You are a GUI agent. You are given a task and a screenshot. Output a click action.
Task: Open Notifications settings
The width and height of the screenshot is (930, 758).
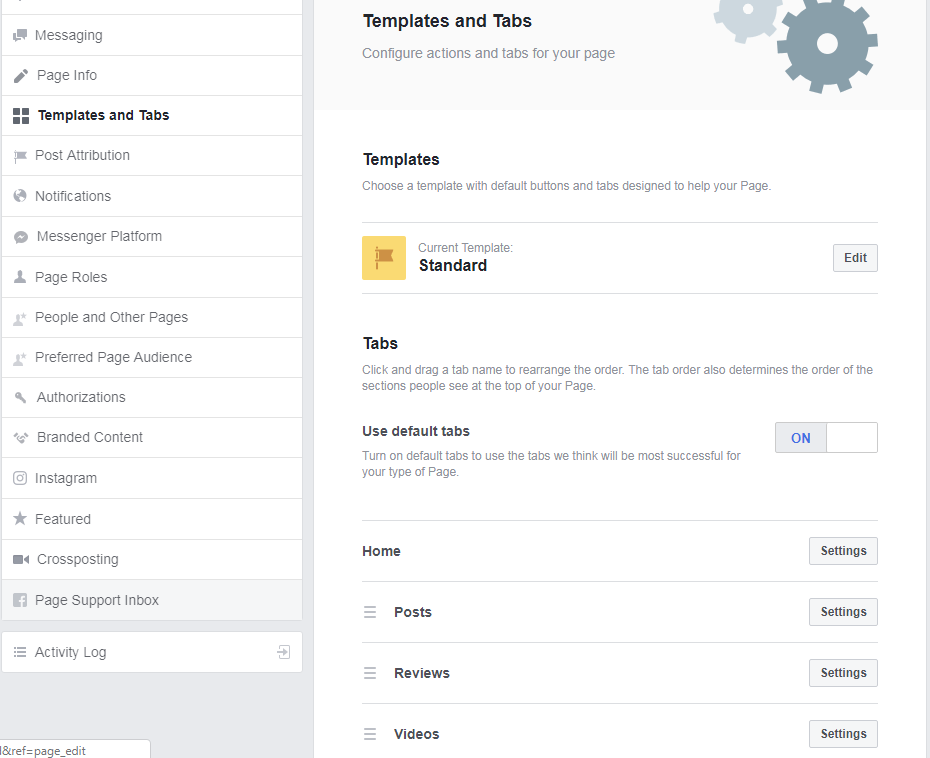coord(152,196)
